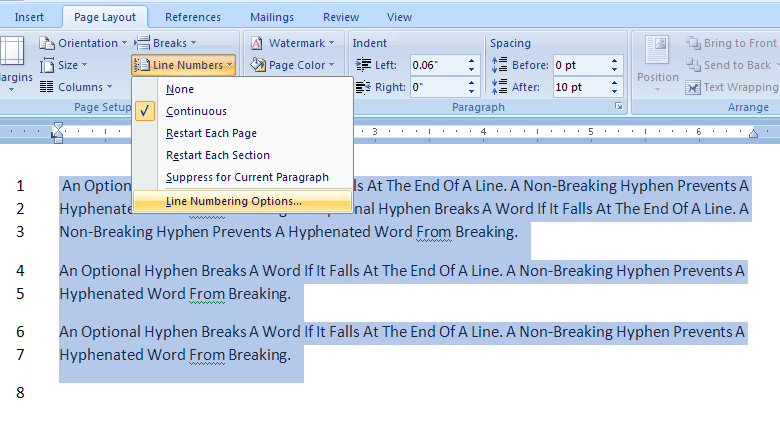The height and width of the screenshot is (431, 780).
Task: Increase the Left indent value
Action: point(471,61)
